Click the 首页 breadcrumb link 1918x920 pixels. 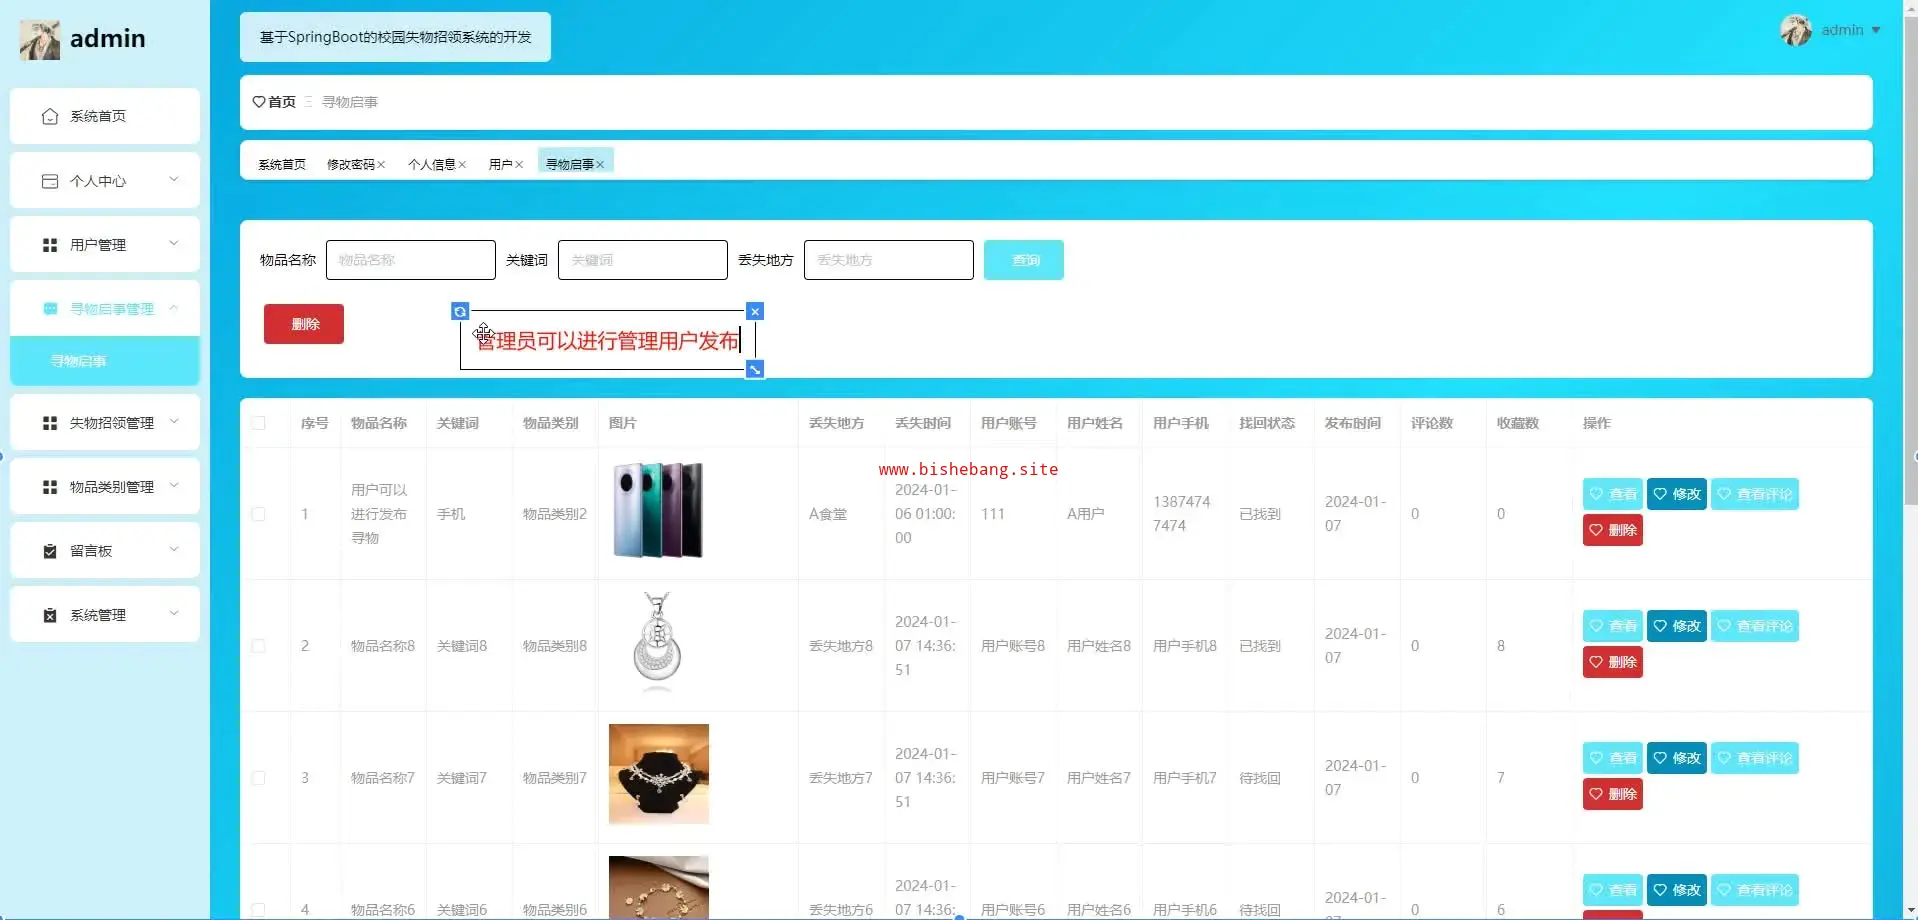(x=282, y=102)
